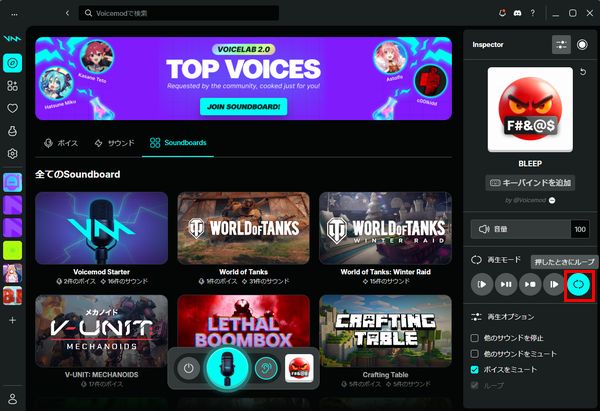
Task: Select the blue chat-icon soundboard in sidebar
Action: (x=13, y=182)
